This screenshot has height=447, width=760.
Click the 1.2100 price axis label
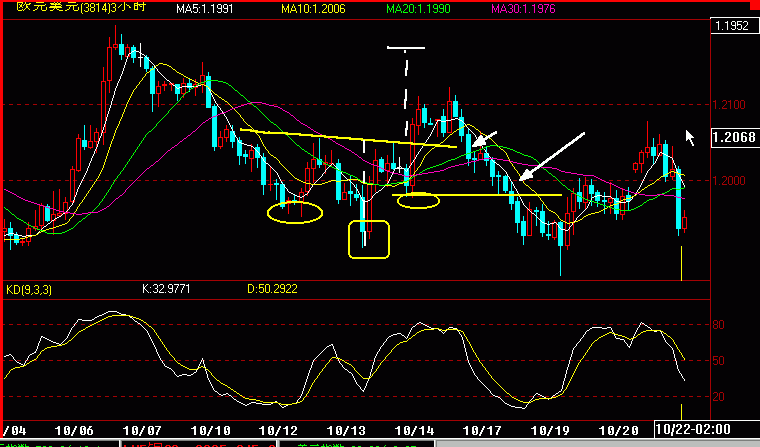[x=729, y=105]
